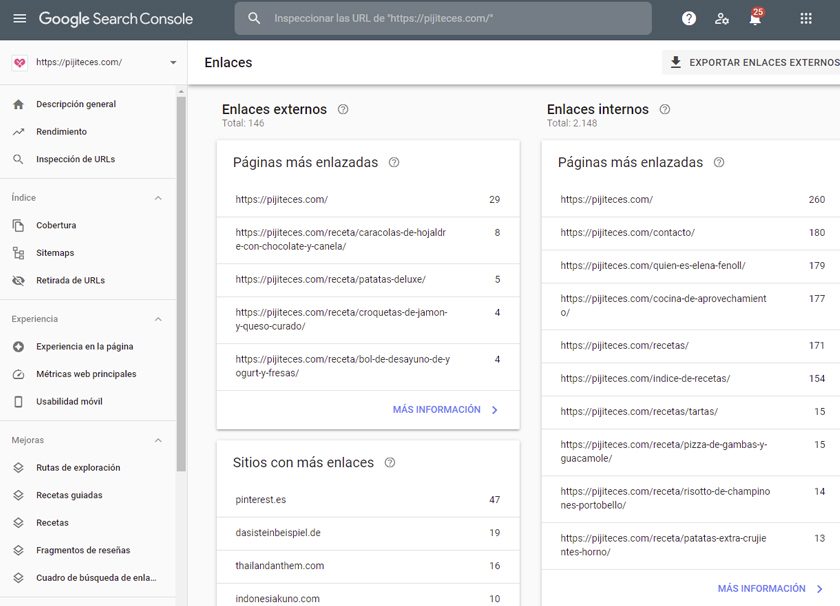Click the Rutas de exploración layers icon
Image resolution: width=840 pixels, height=606 pixels.
coord(18,468)
